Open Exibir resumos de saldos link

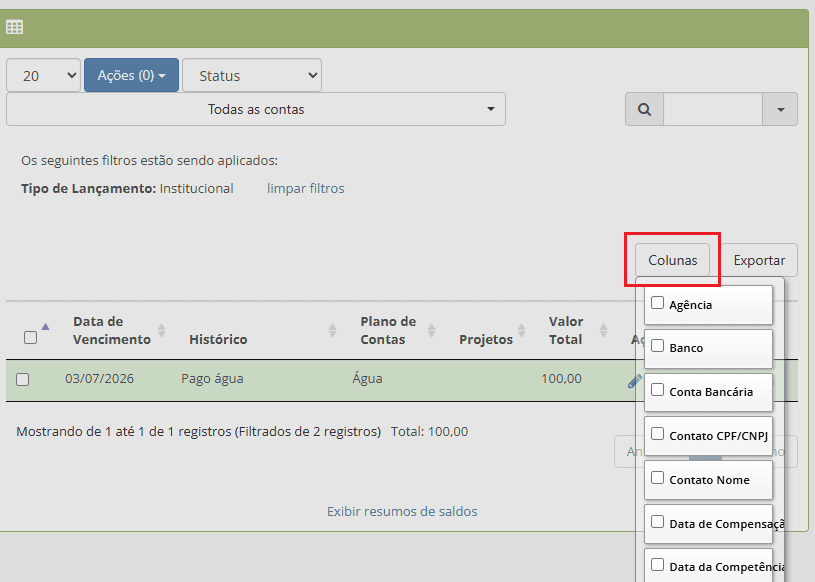click(402, 511)
